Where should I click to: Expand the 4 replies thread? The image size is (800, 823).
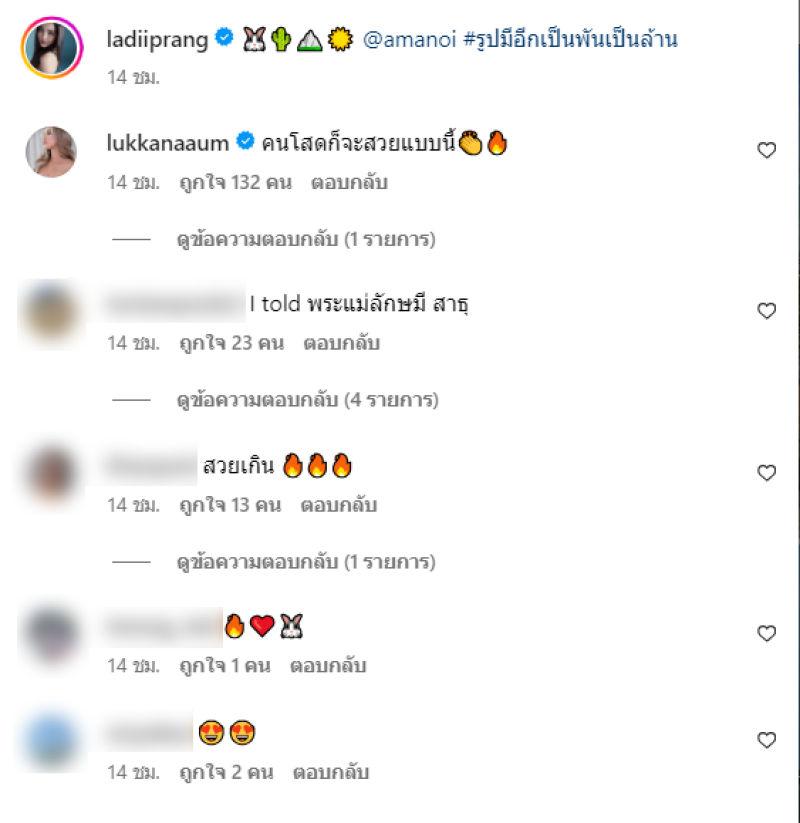coord(308,400)
